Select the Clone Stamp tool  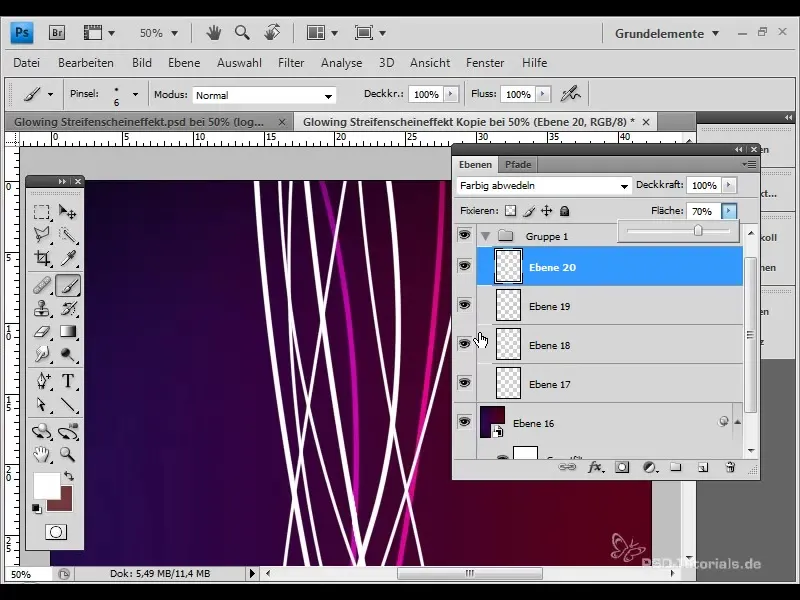coord(42,308)
